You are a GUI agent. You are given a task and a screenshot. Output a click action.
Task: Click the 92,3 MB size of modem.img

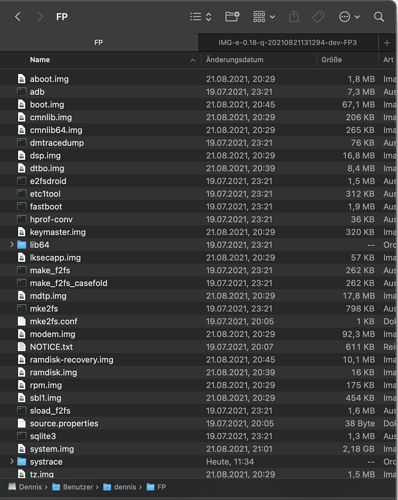(358, 334)
